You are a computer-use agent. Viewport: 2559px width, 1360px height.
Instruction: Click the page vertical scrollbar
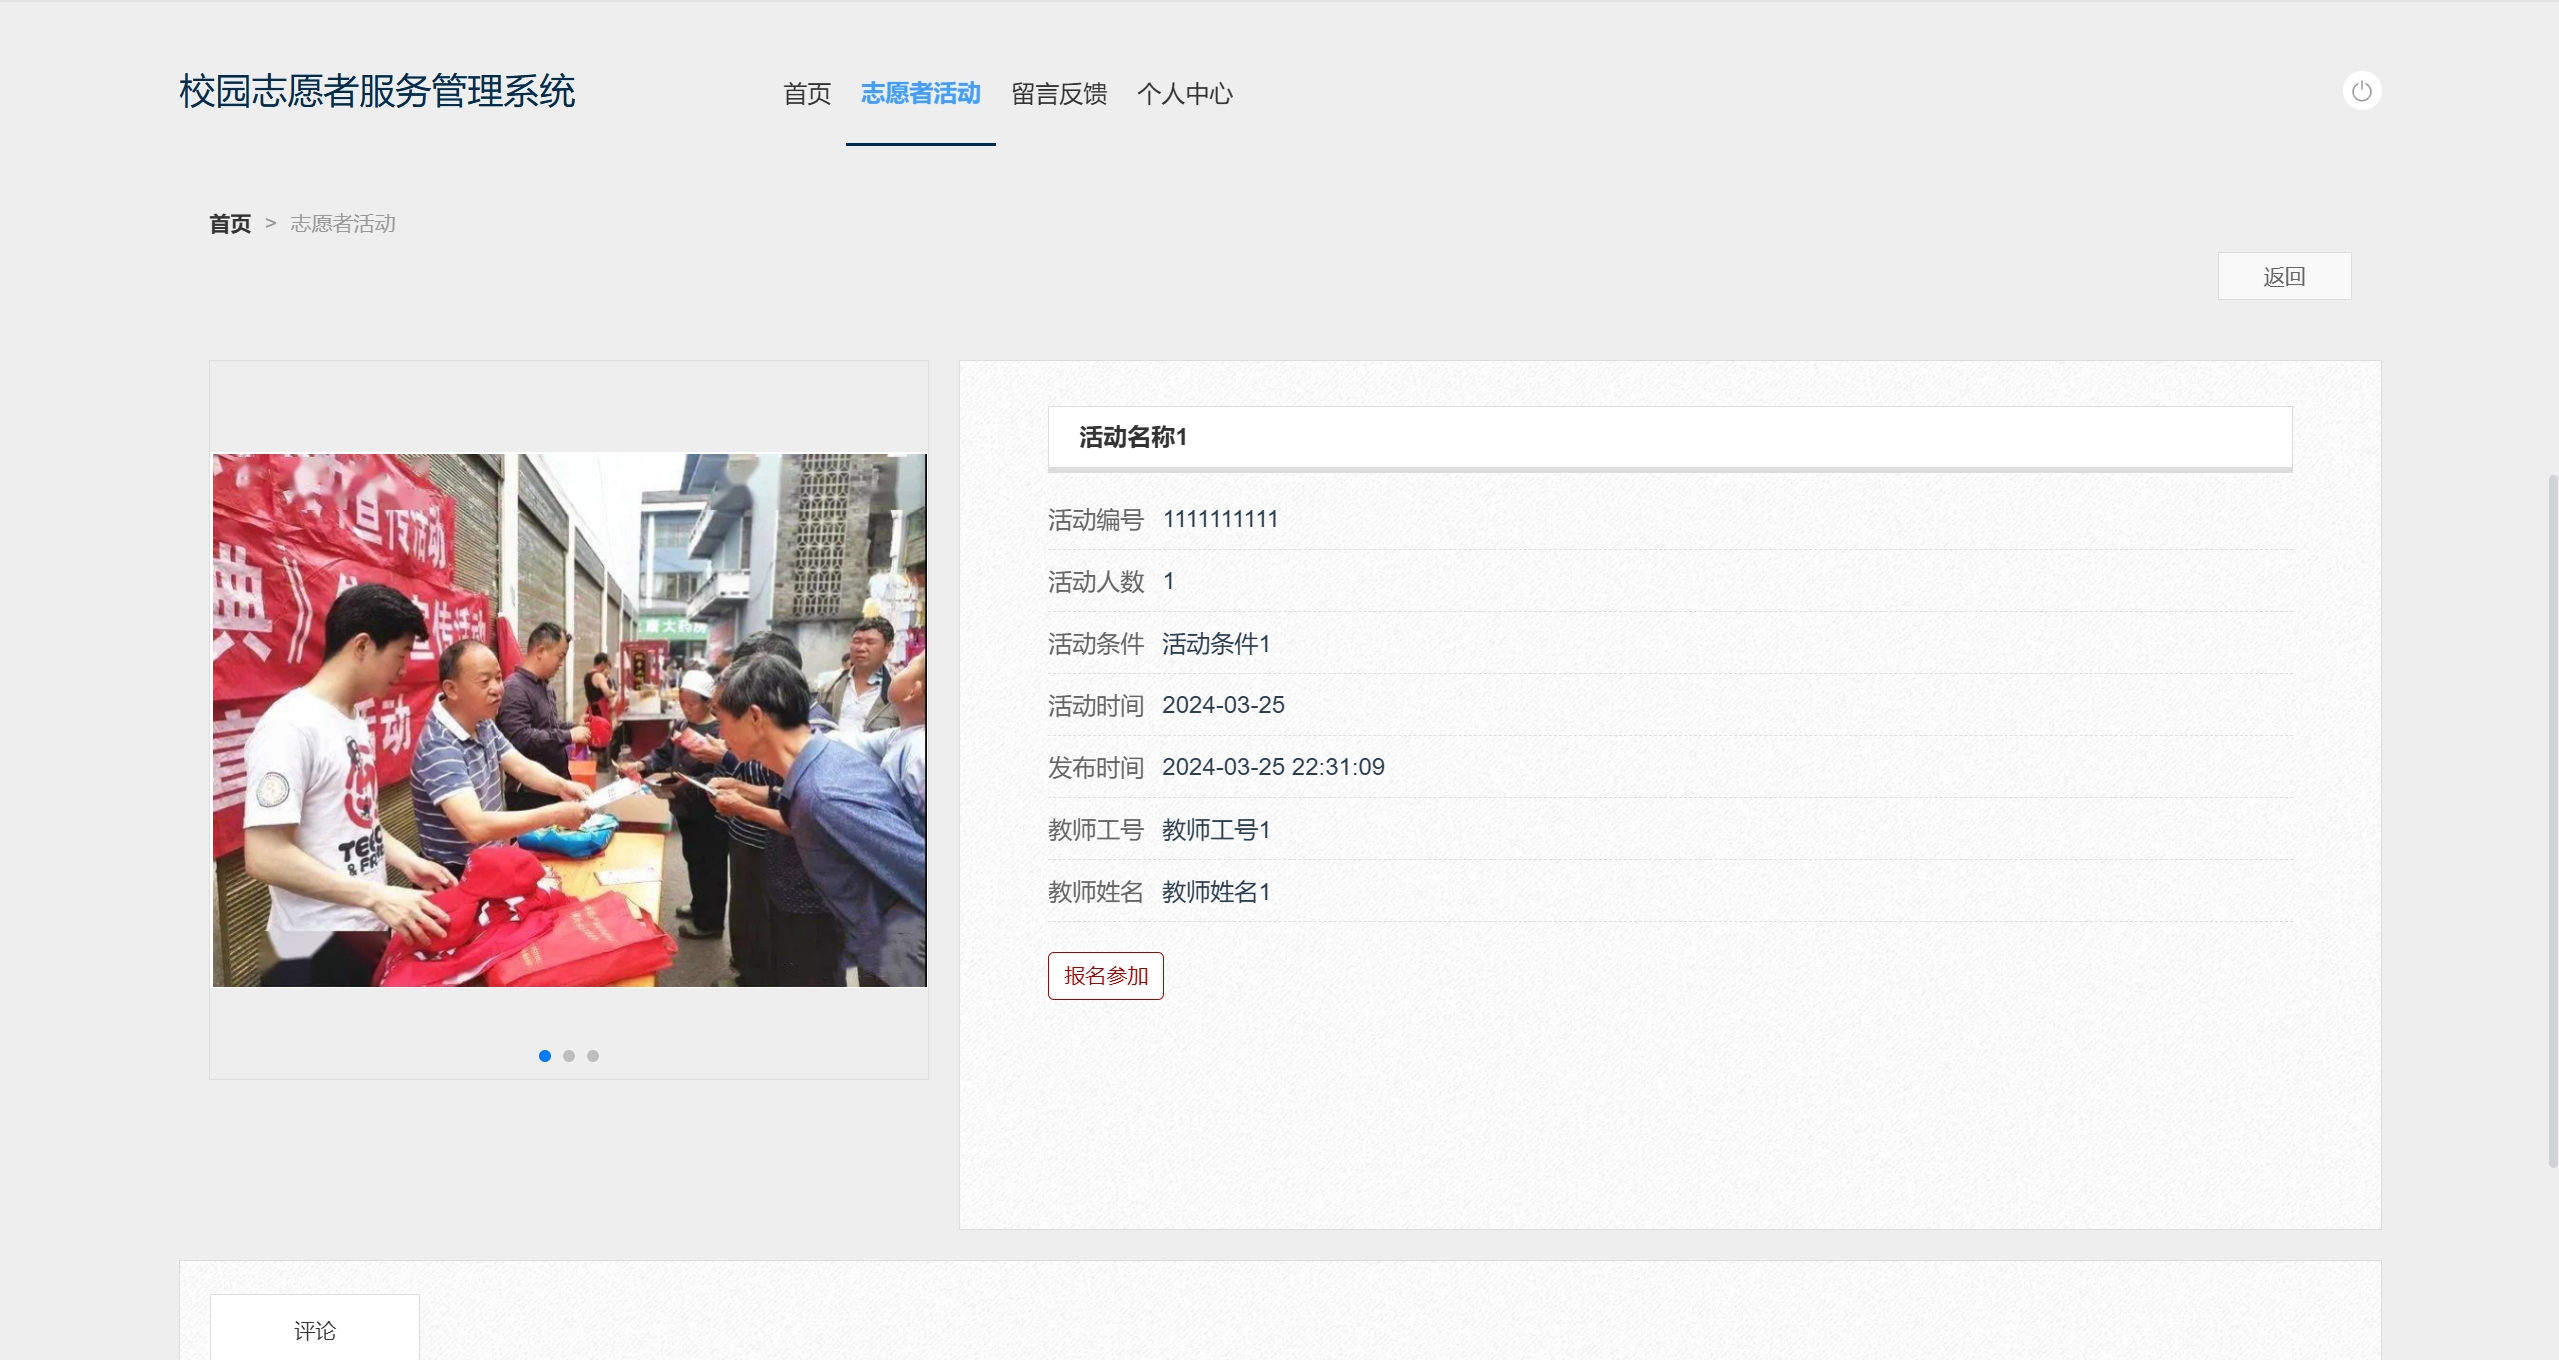click(x=2553, y=820)
